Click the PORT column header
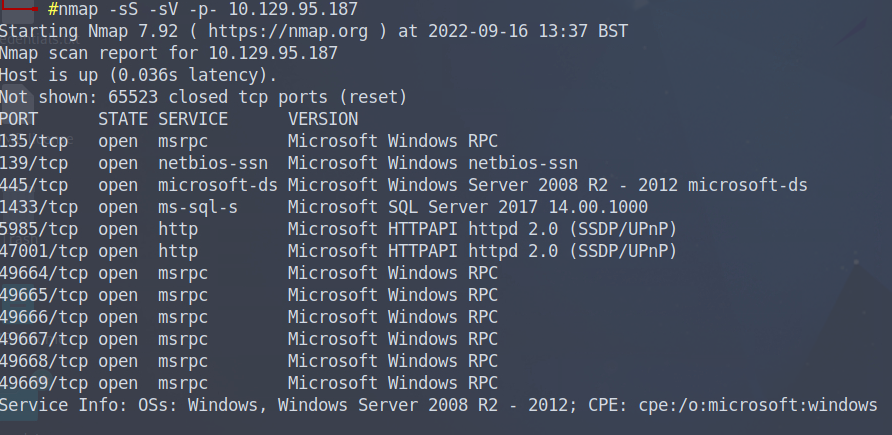The height and width of the screenshot is (435, 892). [x=19, y=119]
